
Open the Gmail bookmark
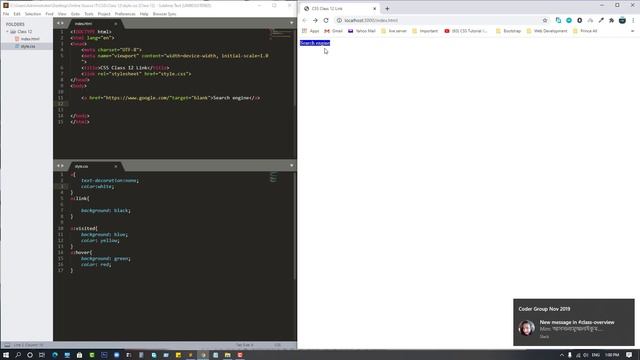click(x=333, y=31)
